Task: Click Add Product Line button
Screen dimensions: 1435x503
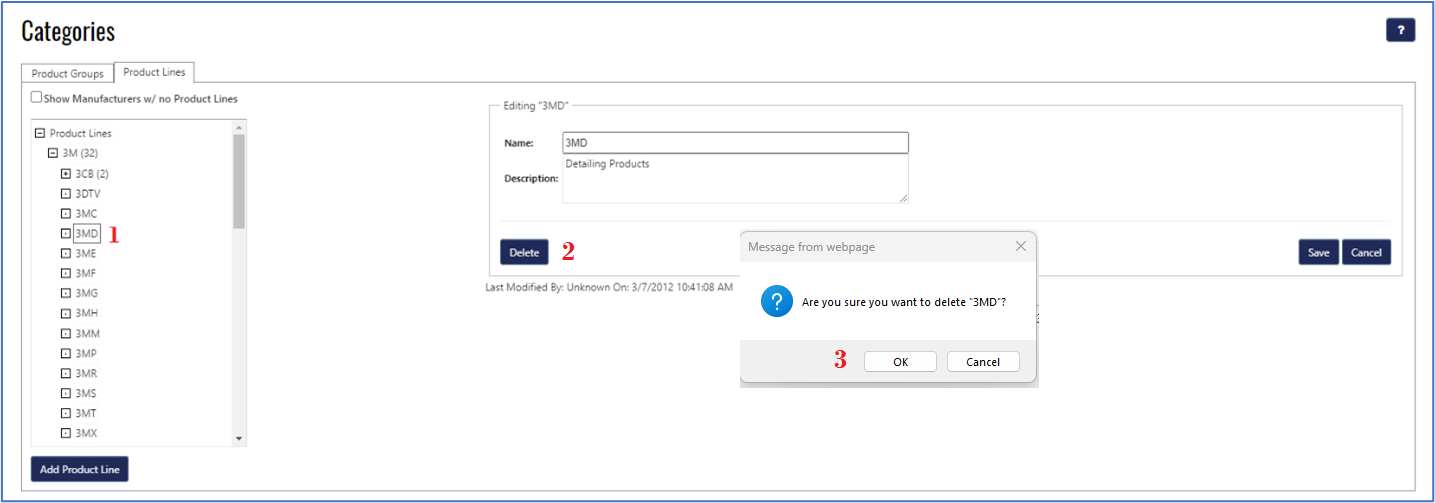Action: (x=80, y=469)
